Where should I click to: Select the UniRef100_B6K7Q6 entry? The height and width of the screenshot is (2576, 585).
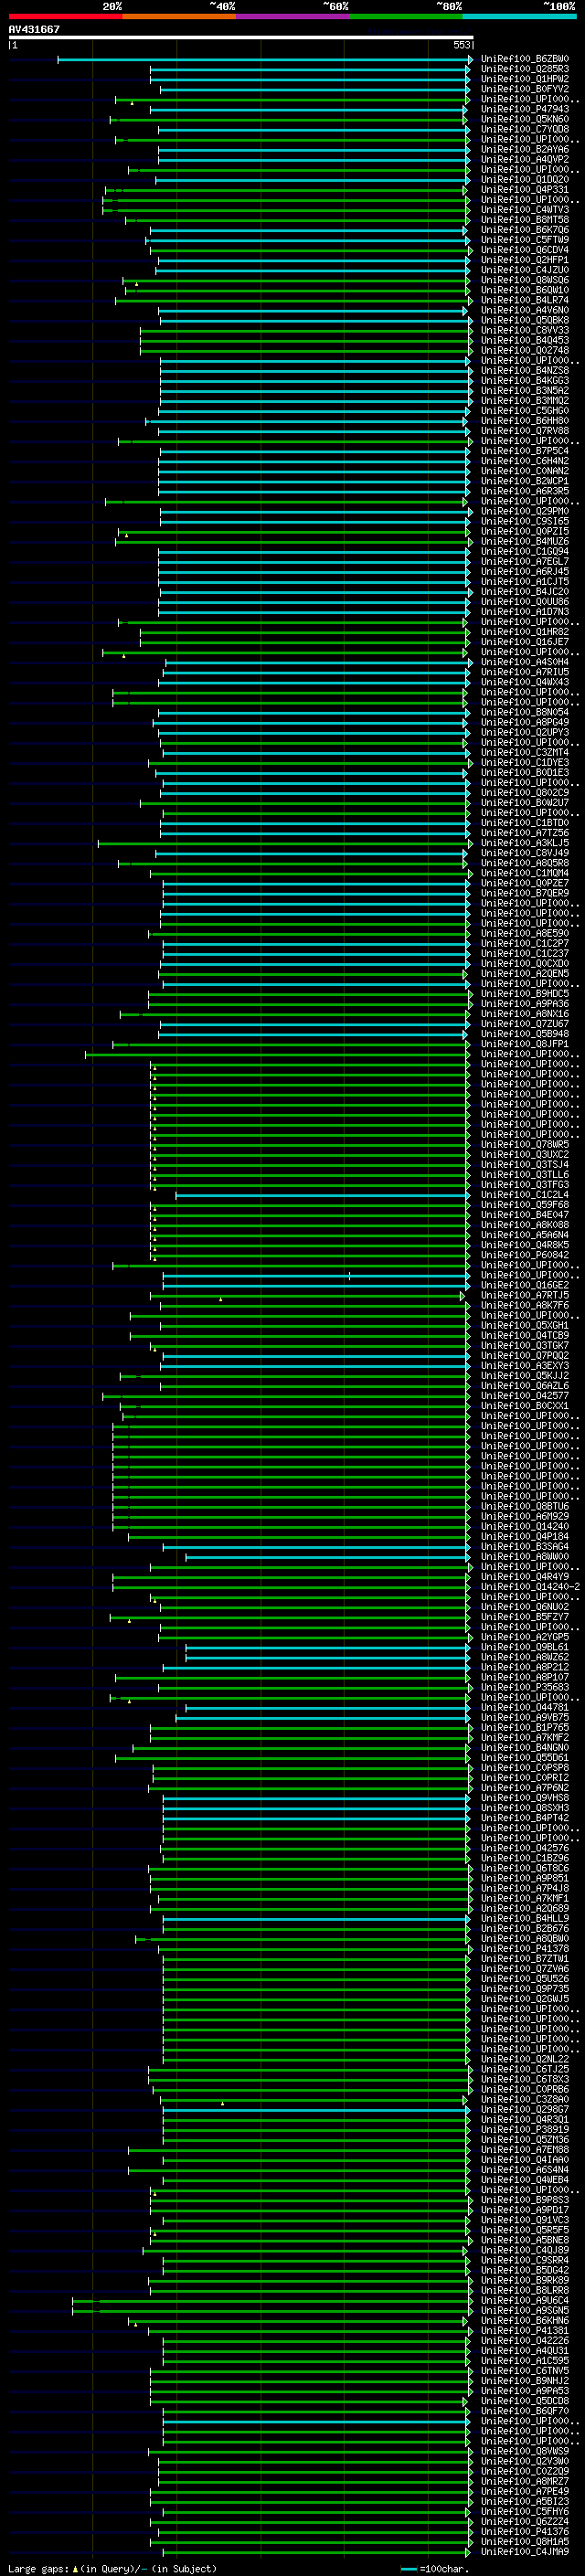[525, 230]
